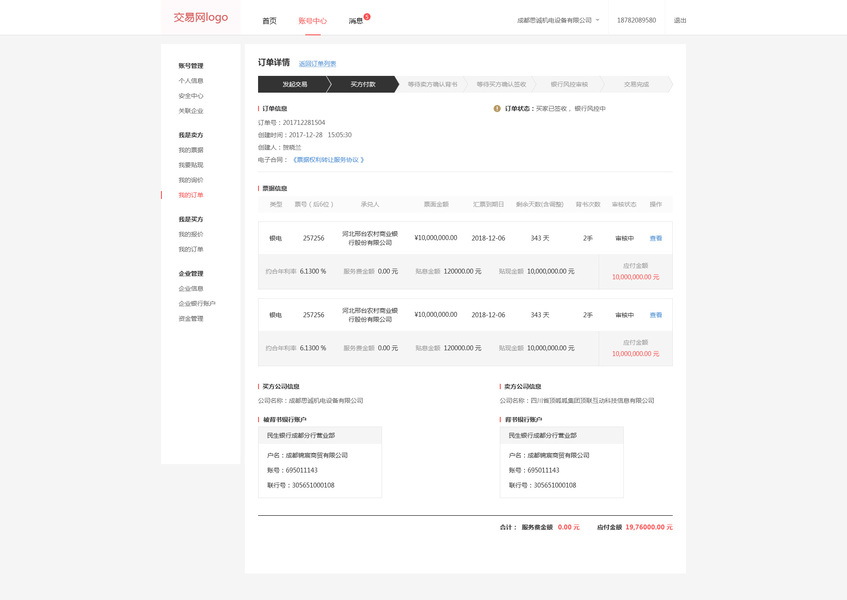Click the 发起交易 progress step

(294, 84)
